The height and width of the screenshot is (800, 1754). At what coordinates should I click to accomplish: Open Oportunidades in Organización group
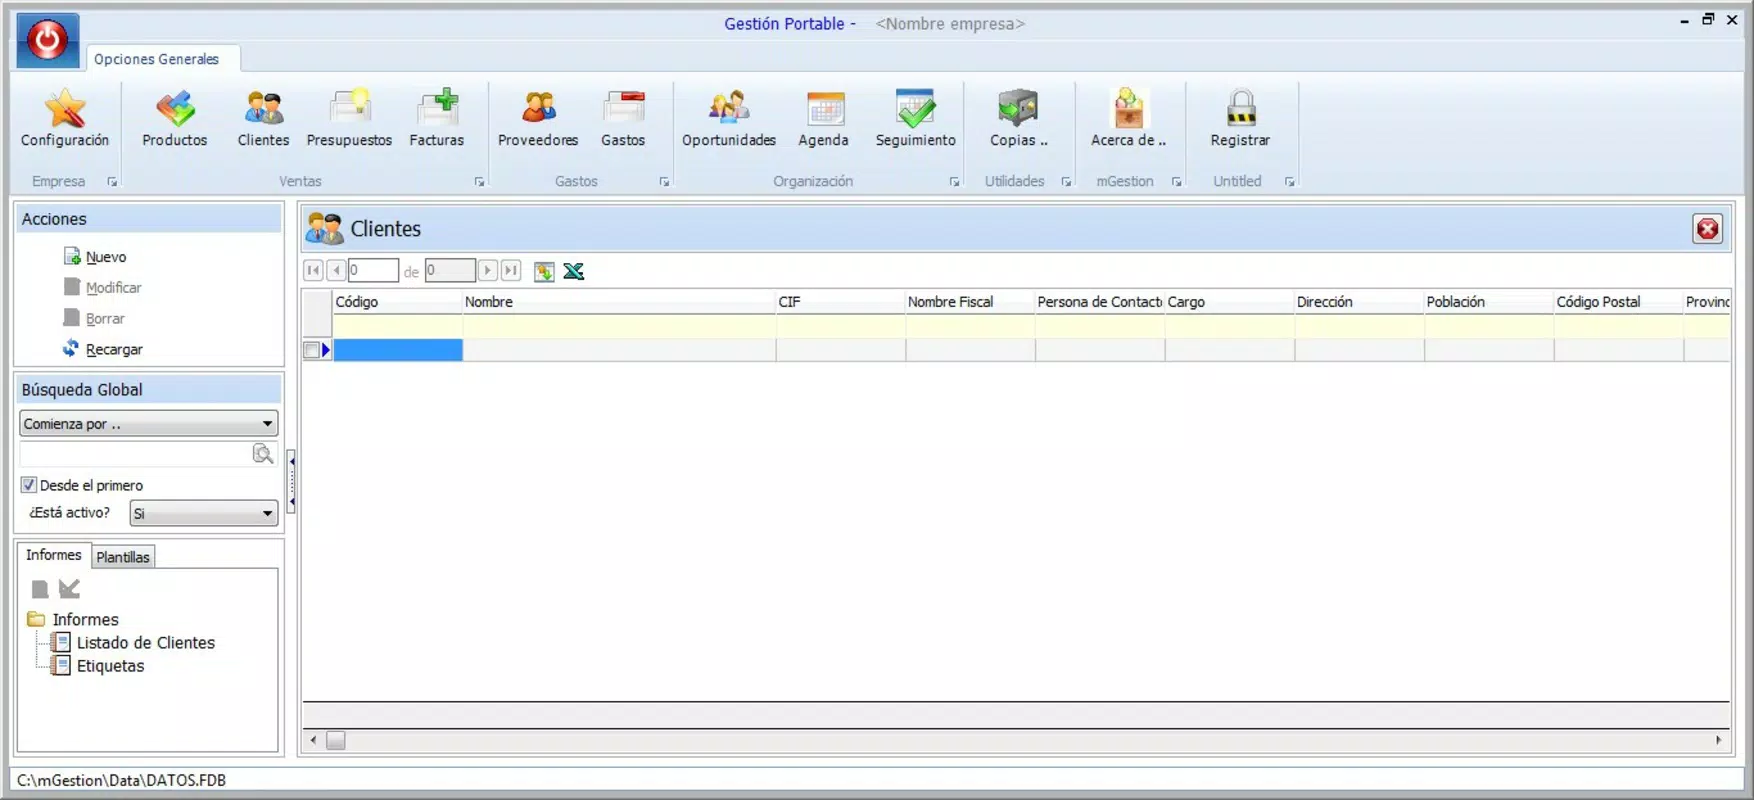point(729,118)
